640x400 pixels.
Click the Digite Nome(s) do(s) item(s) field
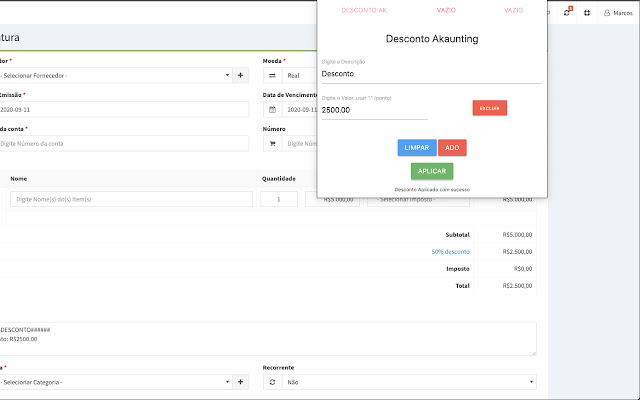tap(131, 199)
